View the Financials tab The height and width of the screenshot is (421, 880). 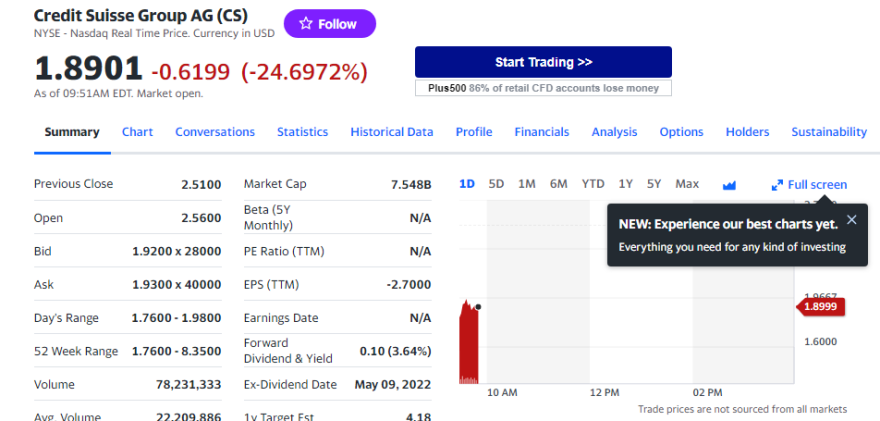pyautogui.click(x=541, y=132)
